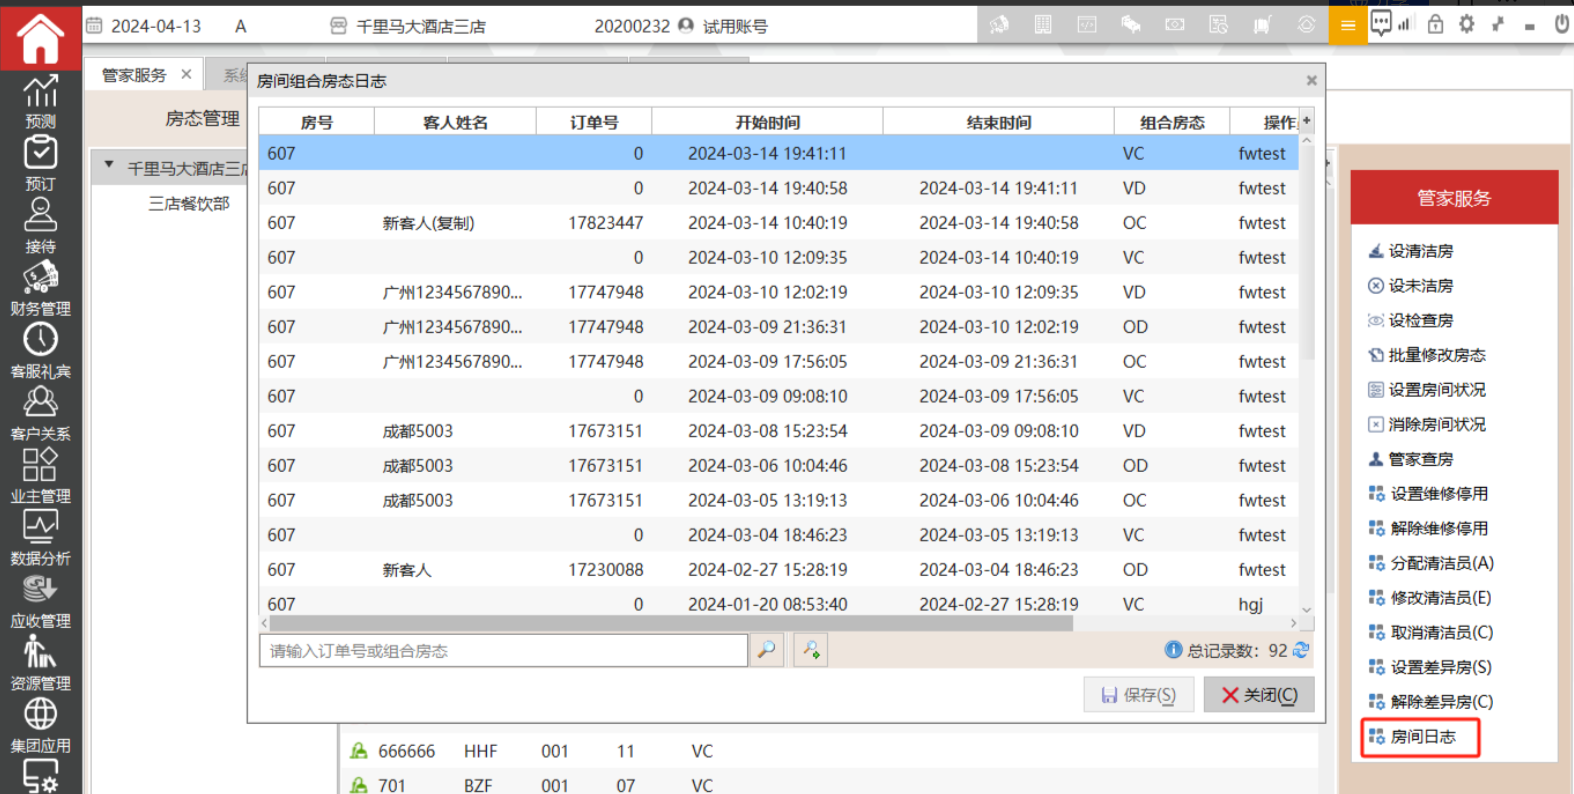Click the home icon in the sidebar
Viewport: 1574px width, 794px height.
pos(40,38)
